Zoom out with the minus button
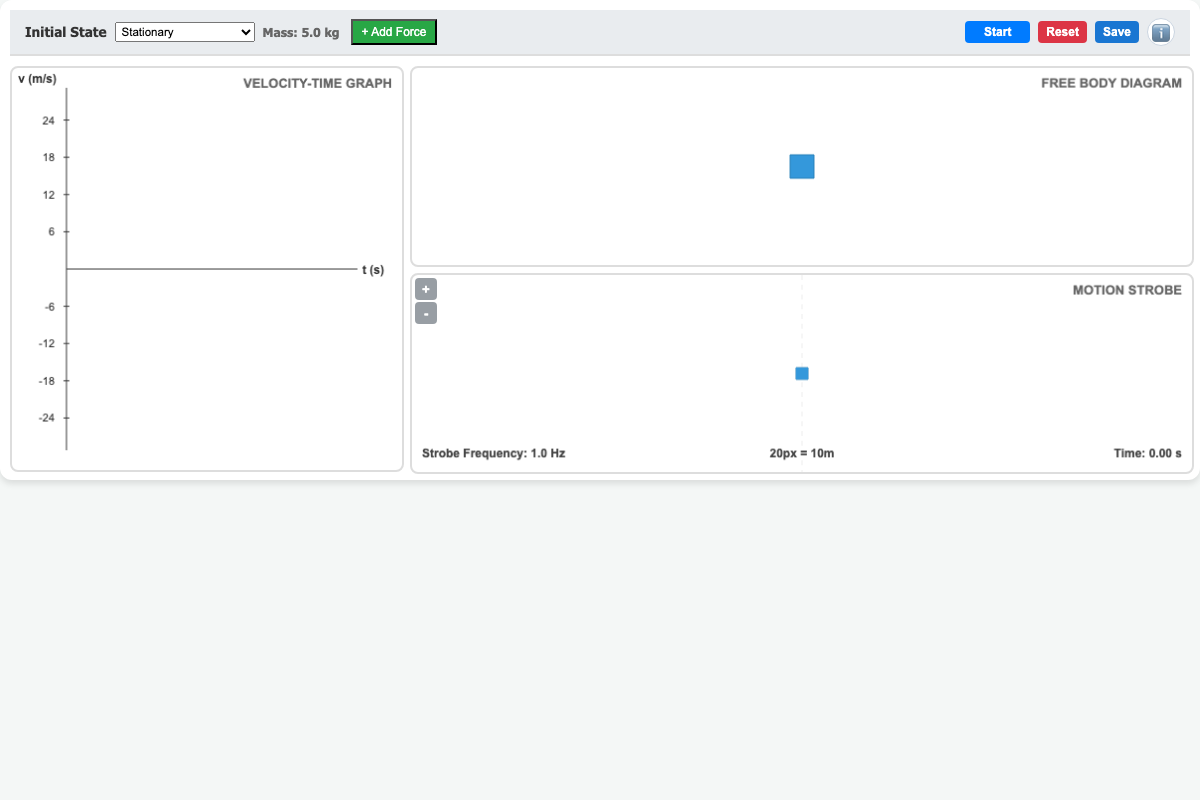The width and height of the screenshot is (1200, 800). [426, 314]
